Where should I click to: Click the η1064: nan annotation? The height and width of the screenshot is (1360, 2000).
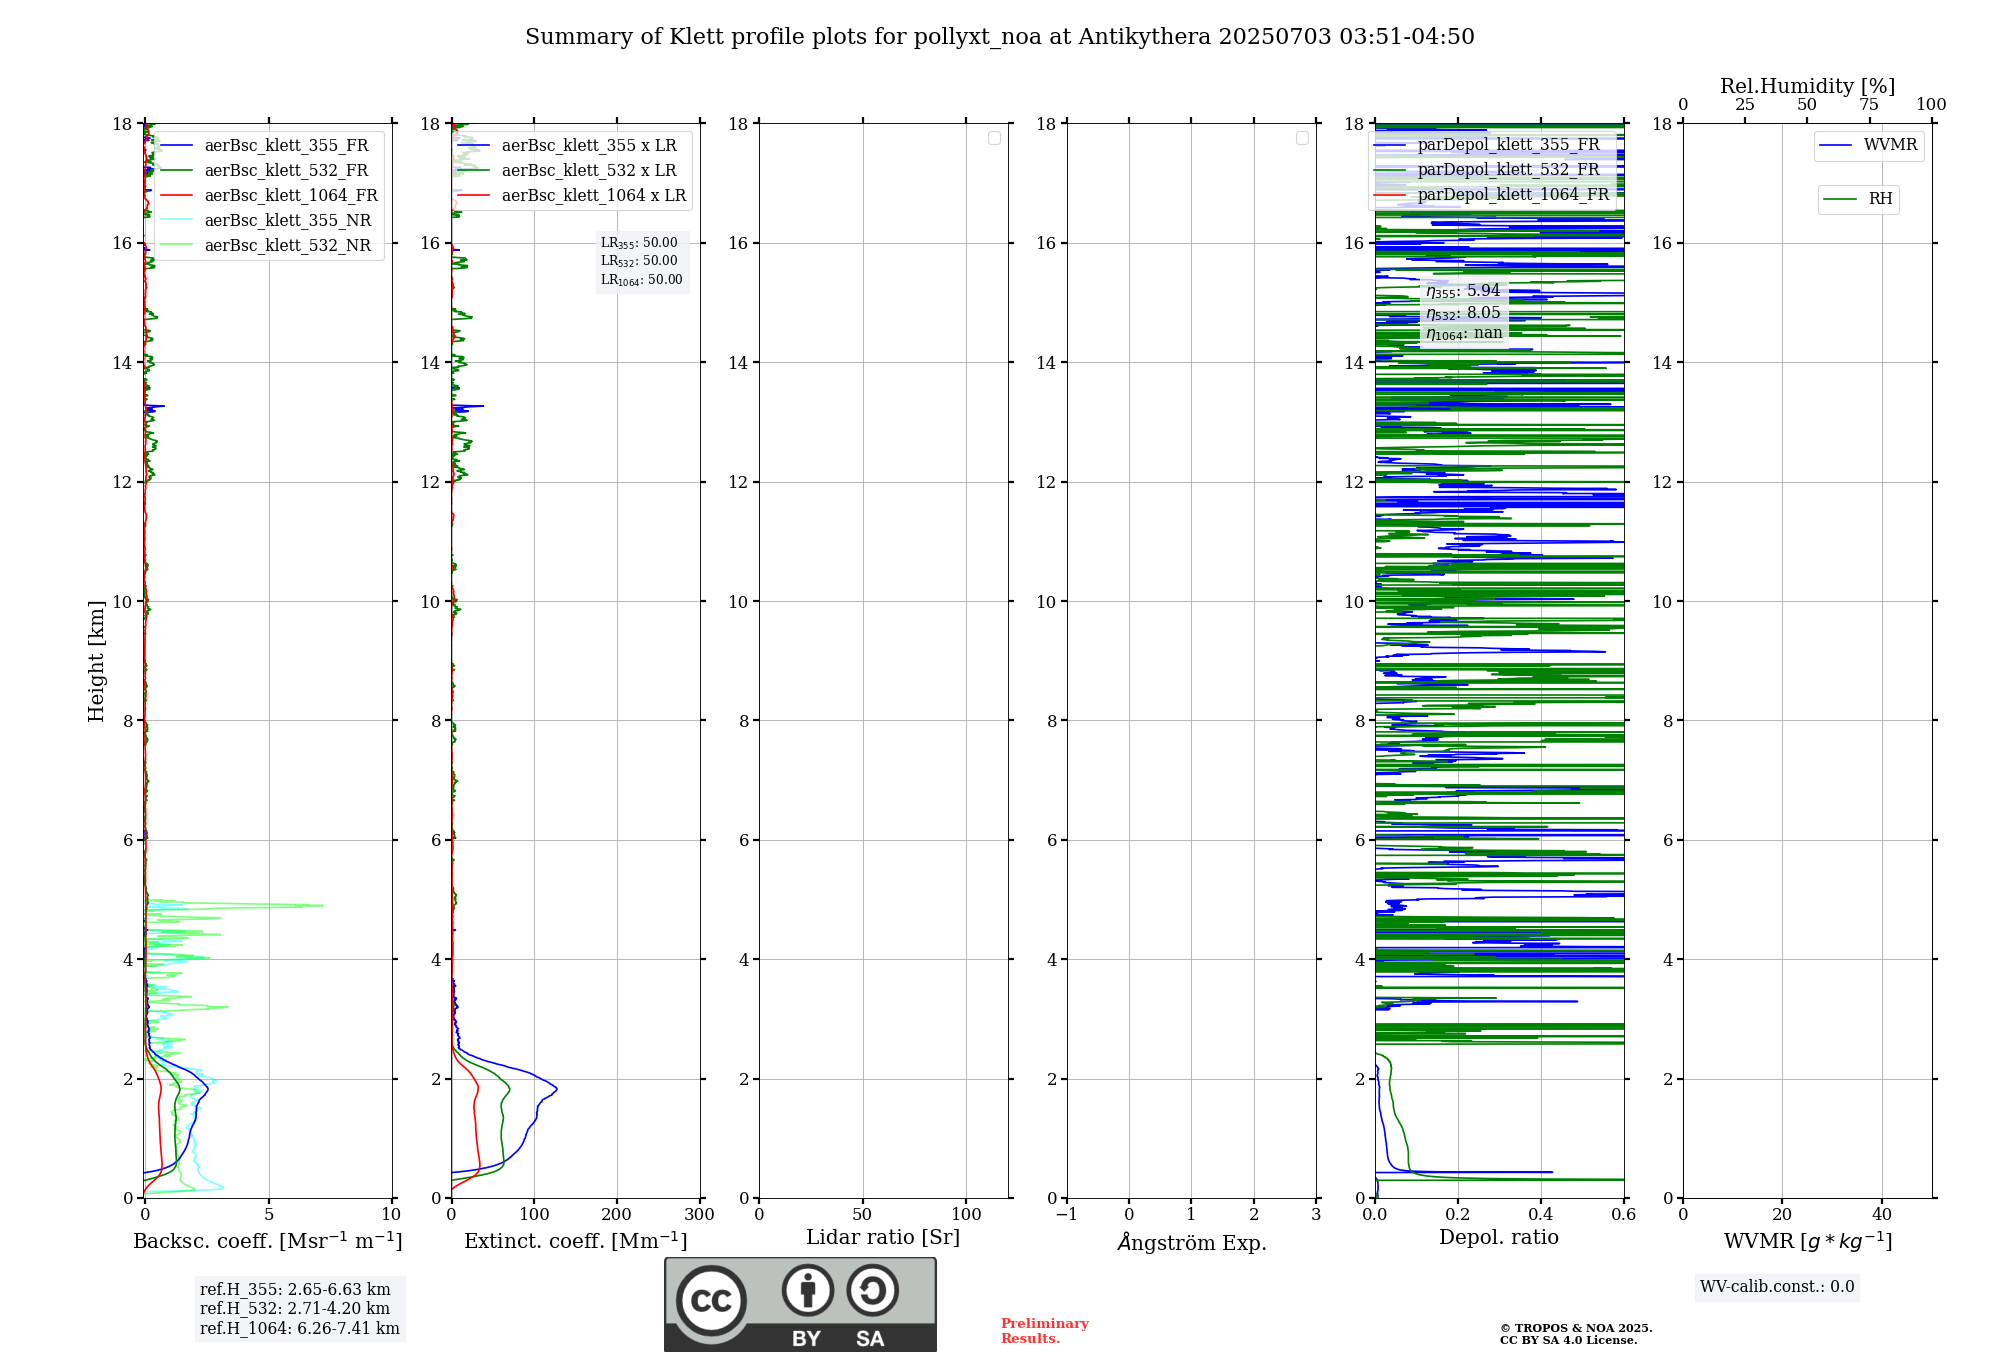point(1464,333)
